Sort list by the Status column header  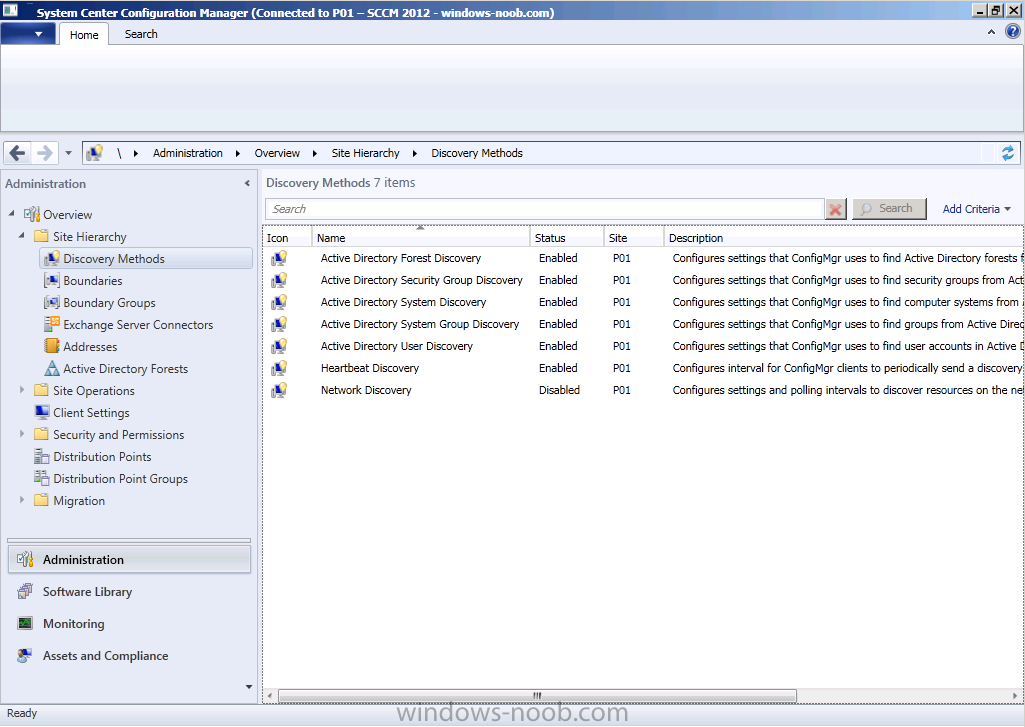(567, 237)
